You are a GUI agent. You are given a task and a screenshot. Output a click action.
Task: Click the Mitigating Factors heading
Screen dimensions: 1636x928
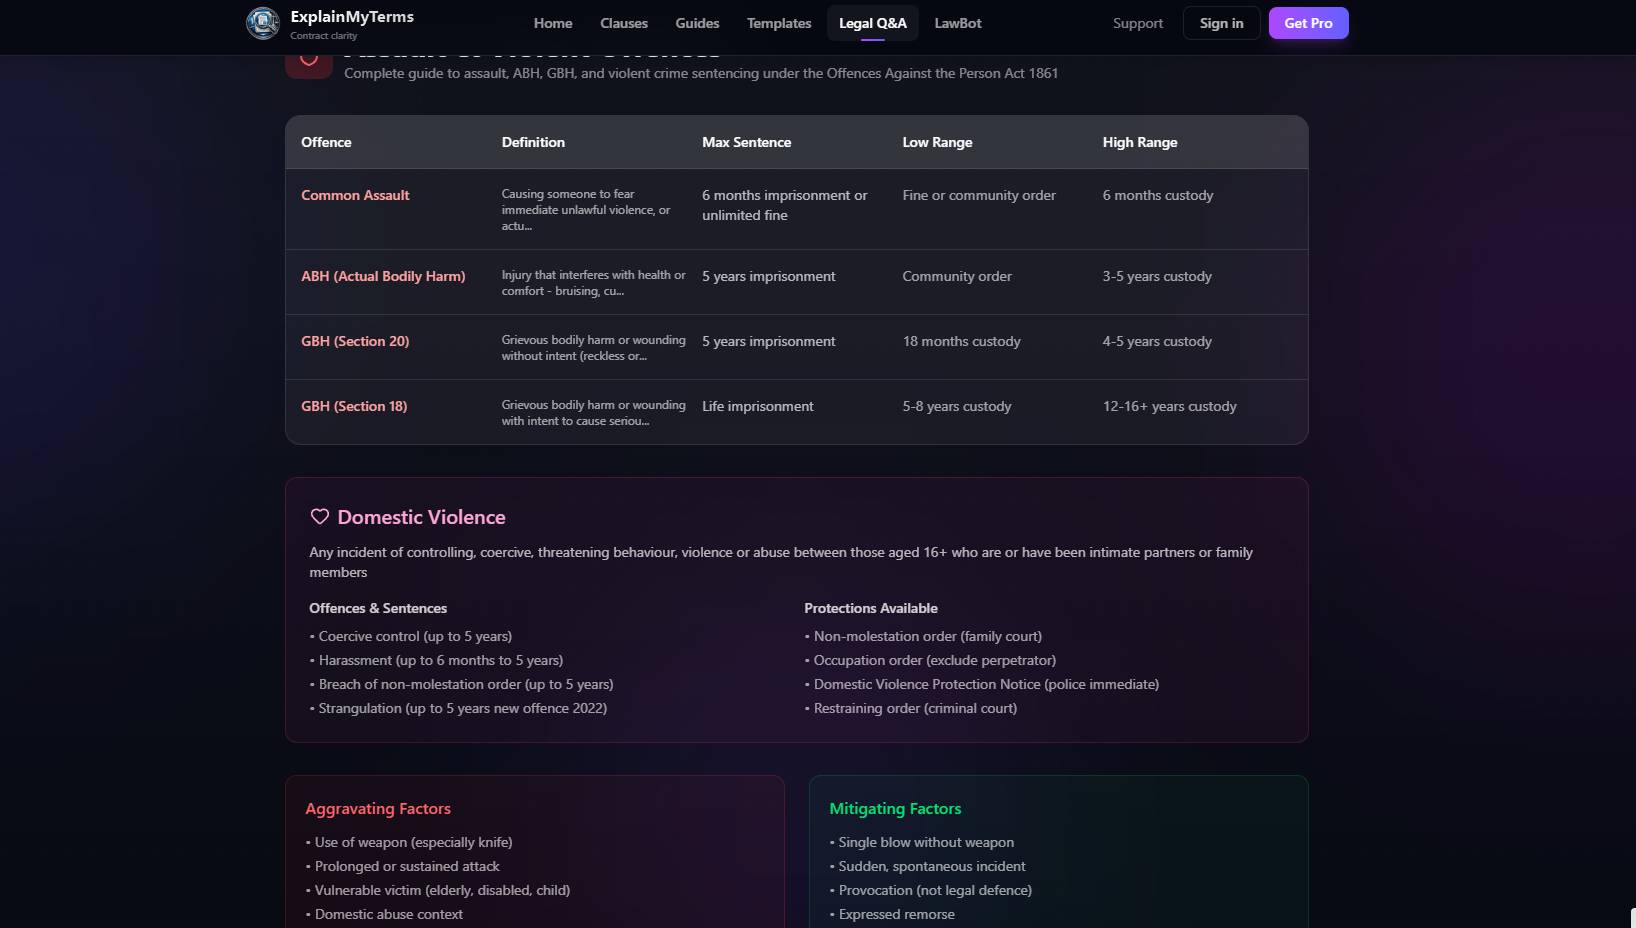pos(895,808)
